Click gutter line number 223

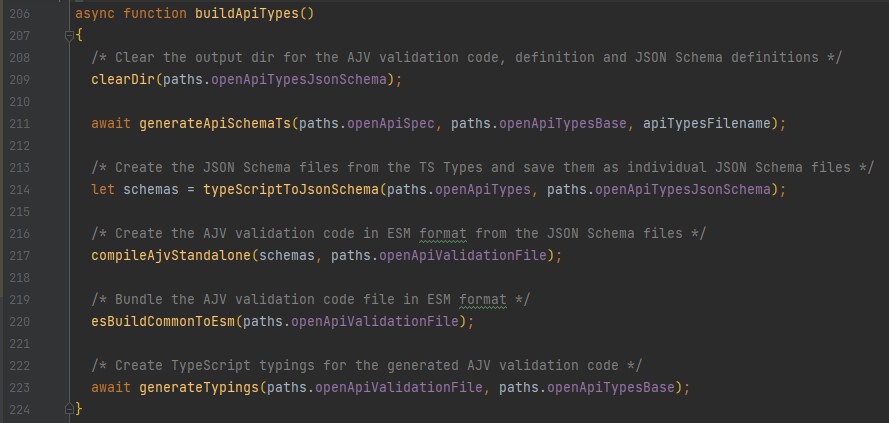pos(20,388)
